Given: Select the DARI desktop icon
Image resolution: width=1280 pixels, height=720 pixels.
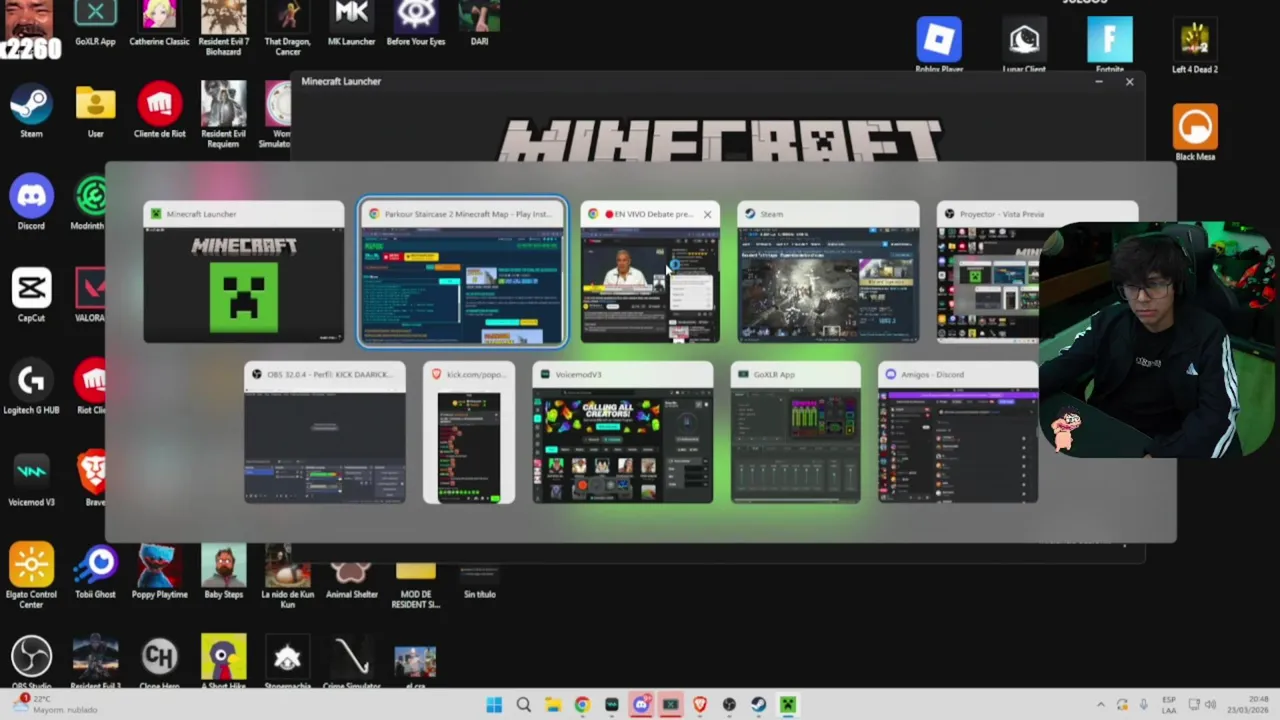Looking at the screenshot, I should (479, 24).
